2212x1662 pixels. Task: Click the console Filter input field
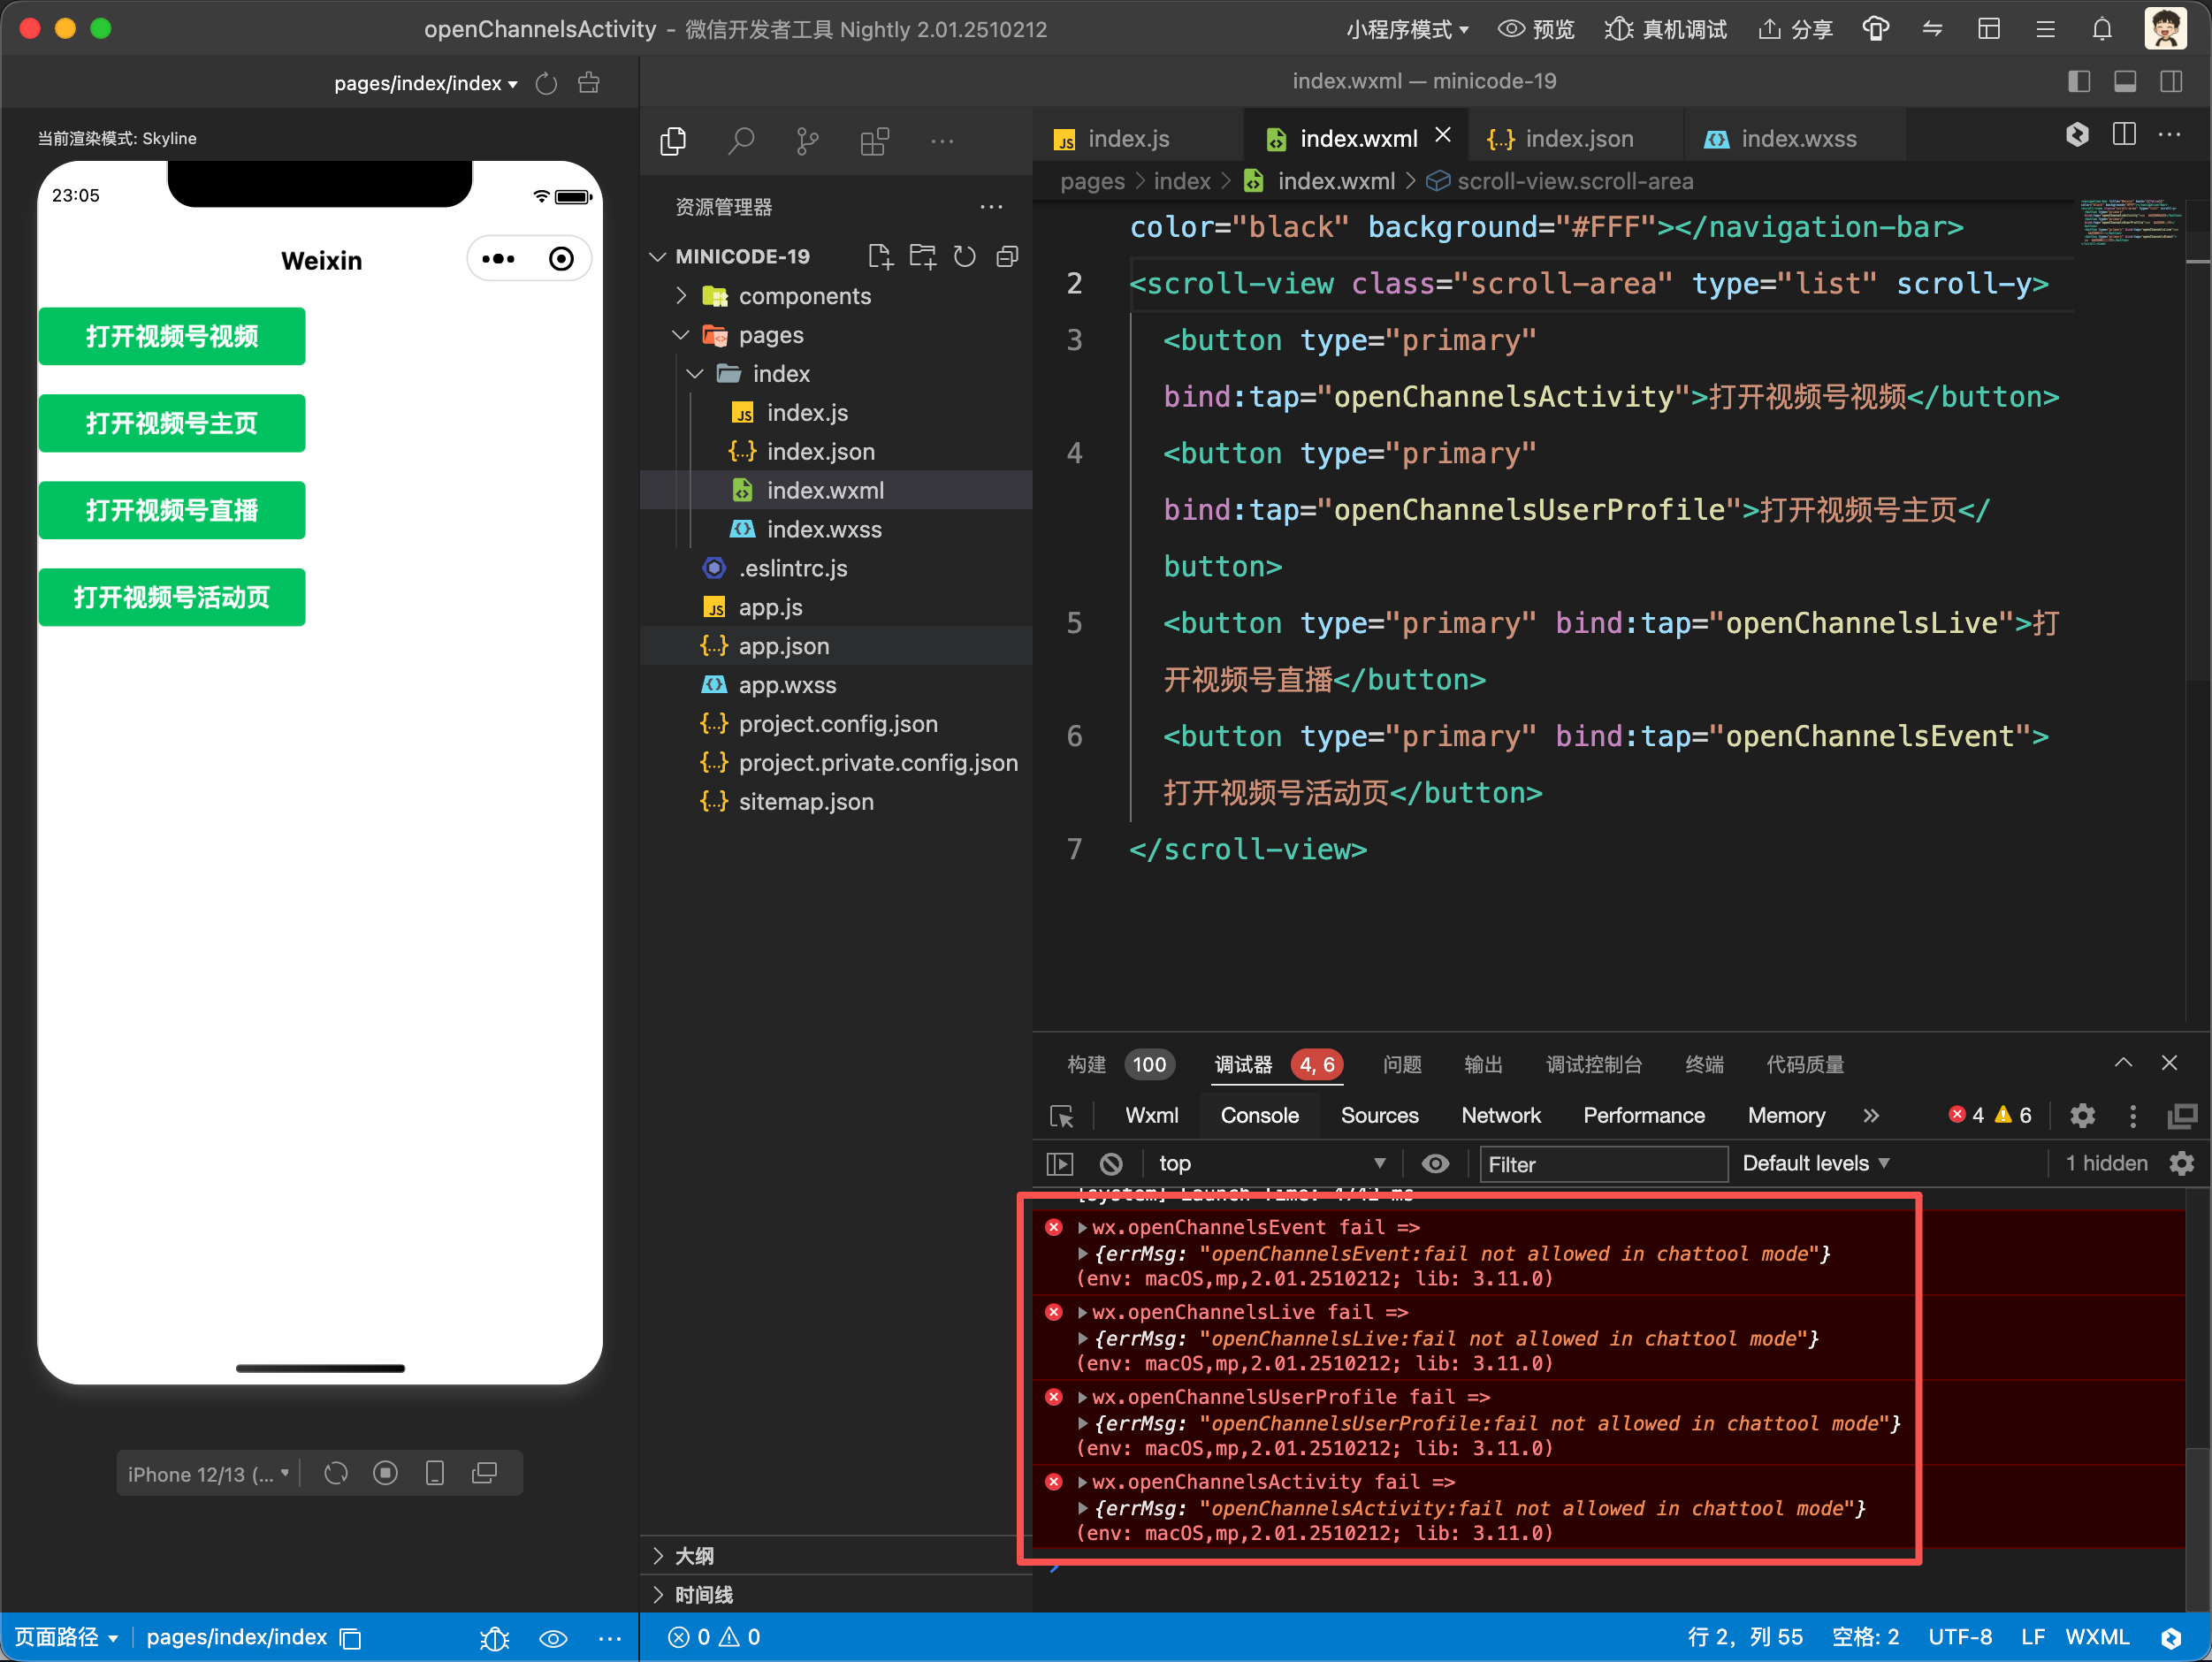[x=1602, y=1164]
